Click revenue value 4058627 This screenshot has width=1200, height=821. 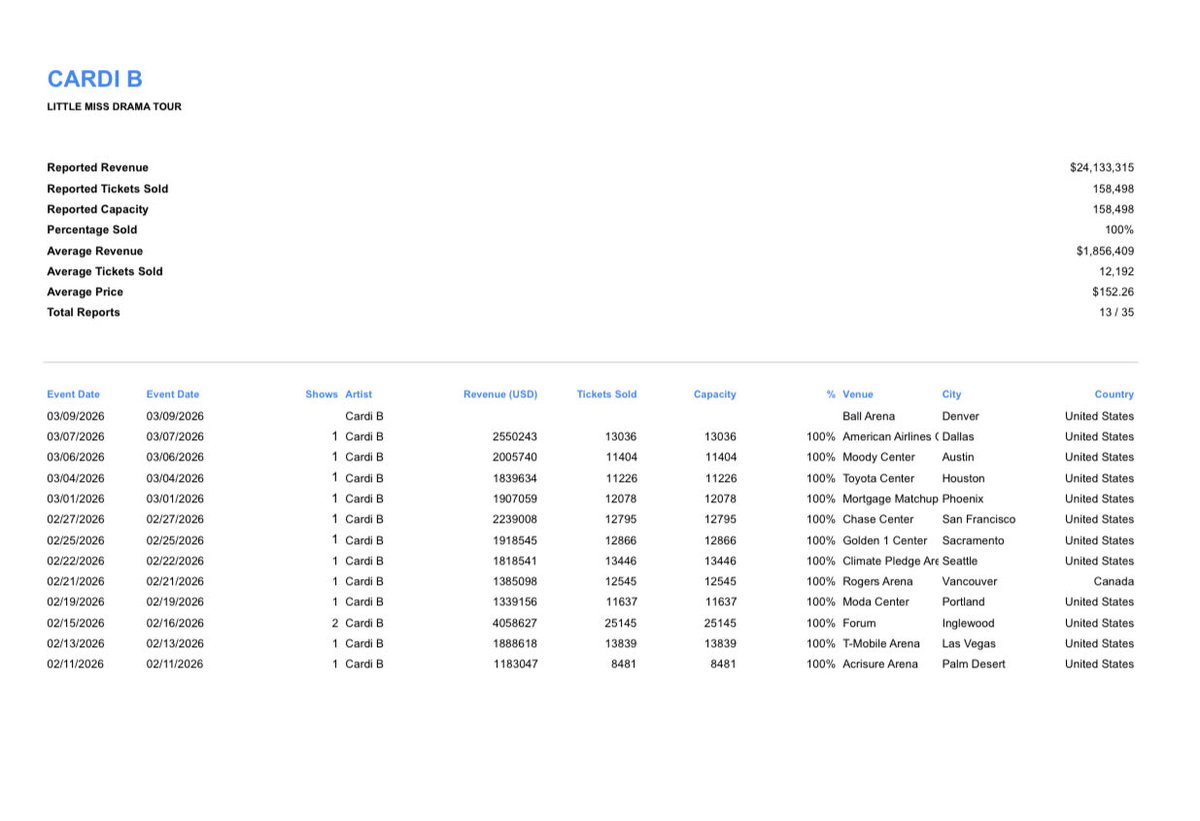(515, 623)
